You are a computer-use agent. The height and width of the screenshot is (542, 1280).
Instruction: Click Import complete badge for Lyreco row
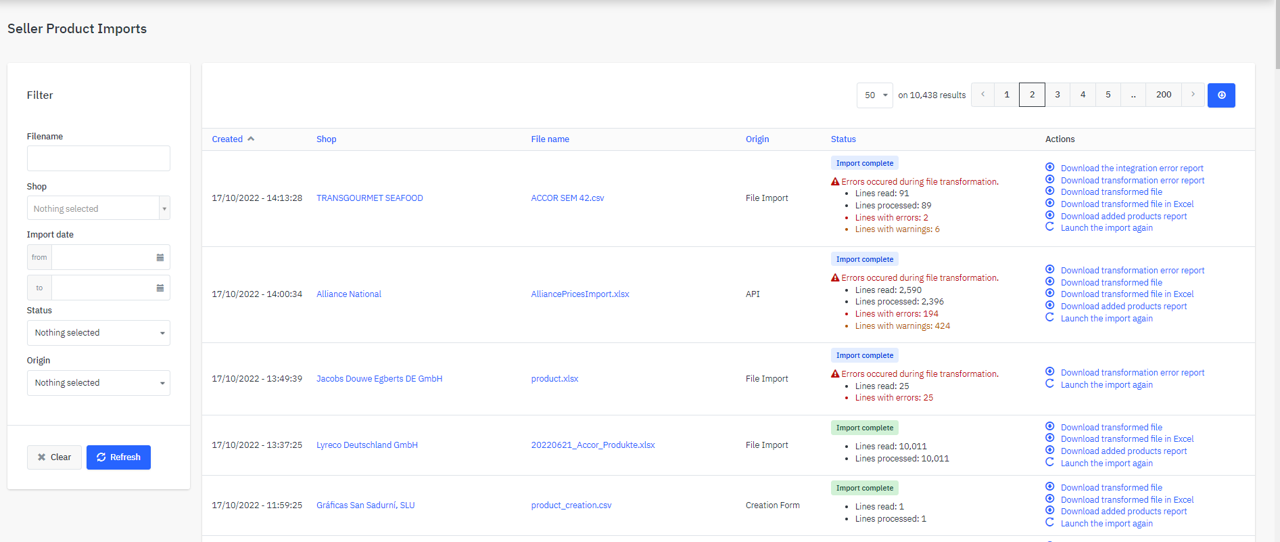click(864, 428)
